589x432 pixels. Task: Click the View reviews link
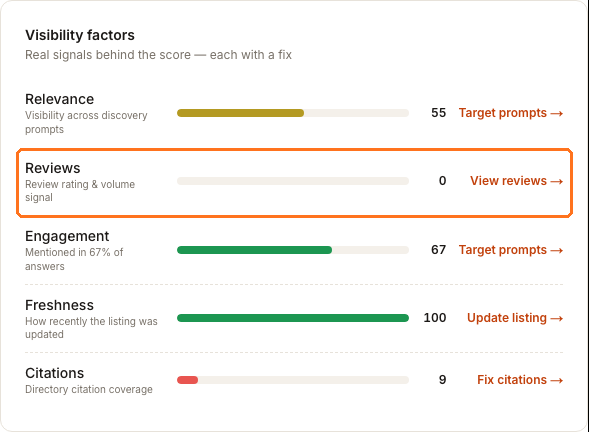click(x=517, y=181)
